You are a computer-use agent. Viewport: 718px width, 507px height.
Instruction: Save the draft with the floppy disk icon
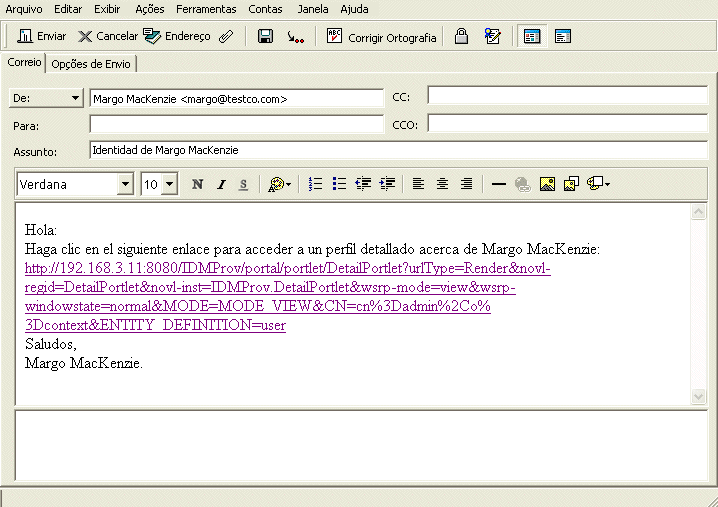pos(265,36)
